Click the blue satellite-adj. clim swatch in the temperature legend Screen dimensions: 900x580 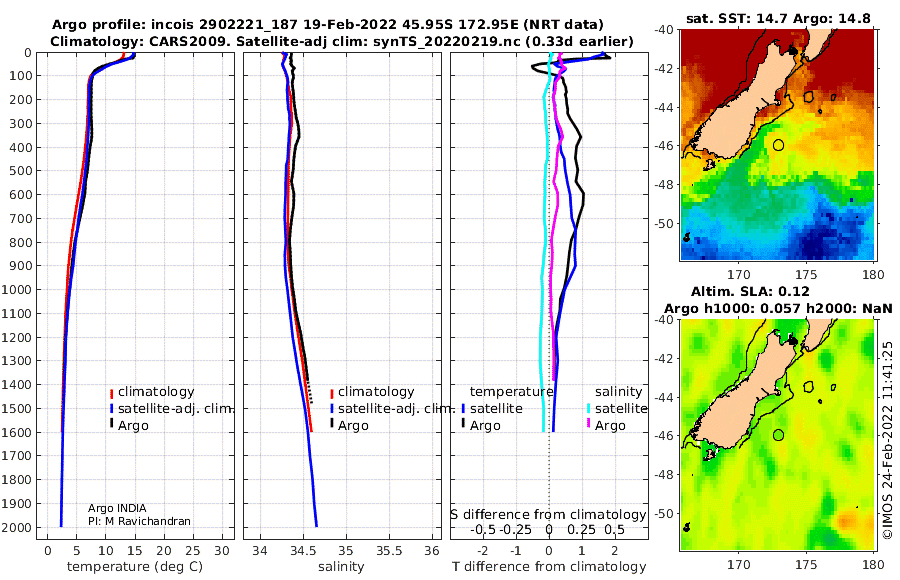pyautogui.click(x=112, y=409)
